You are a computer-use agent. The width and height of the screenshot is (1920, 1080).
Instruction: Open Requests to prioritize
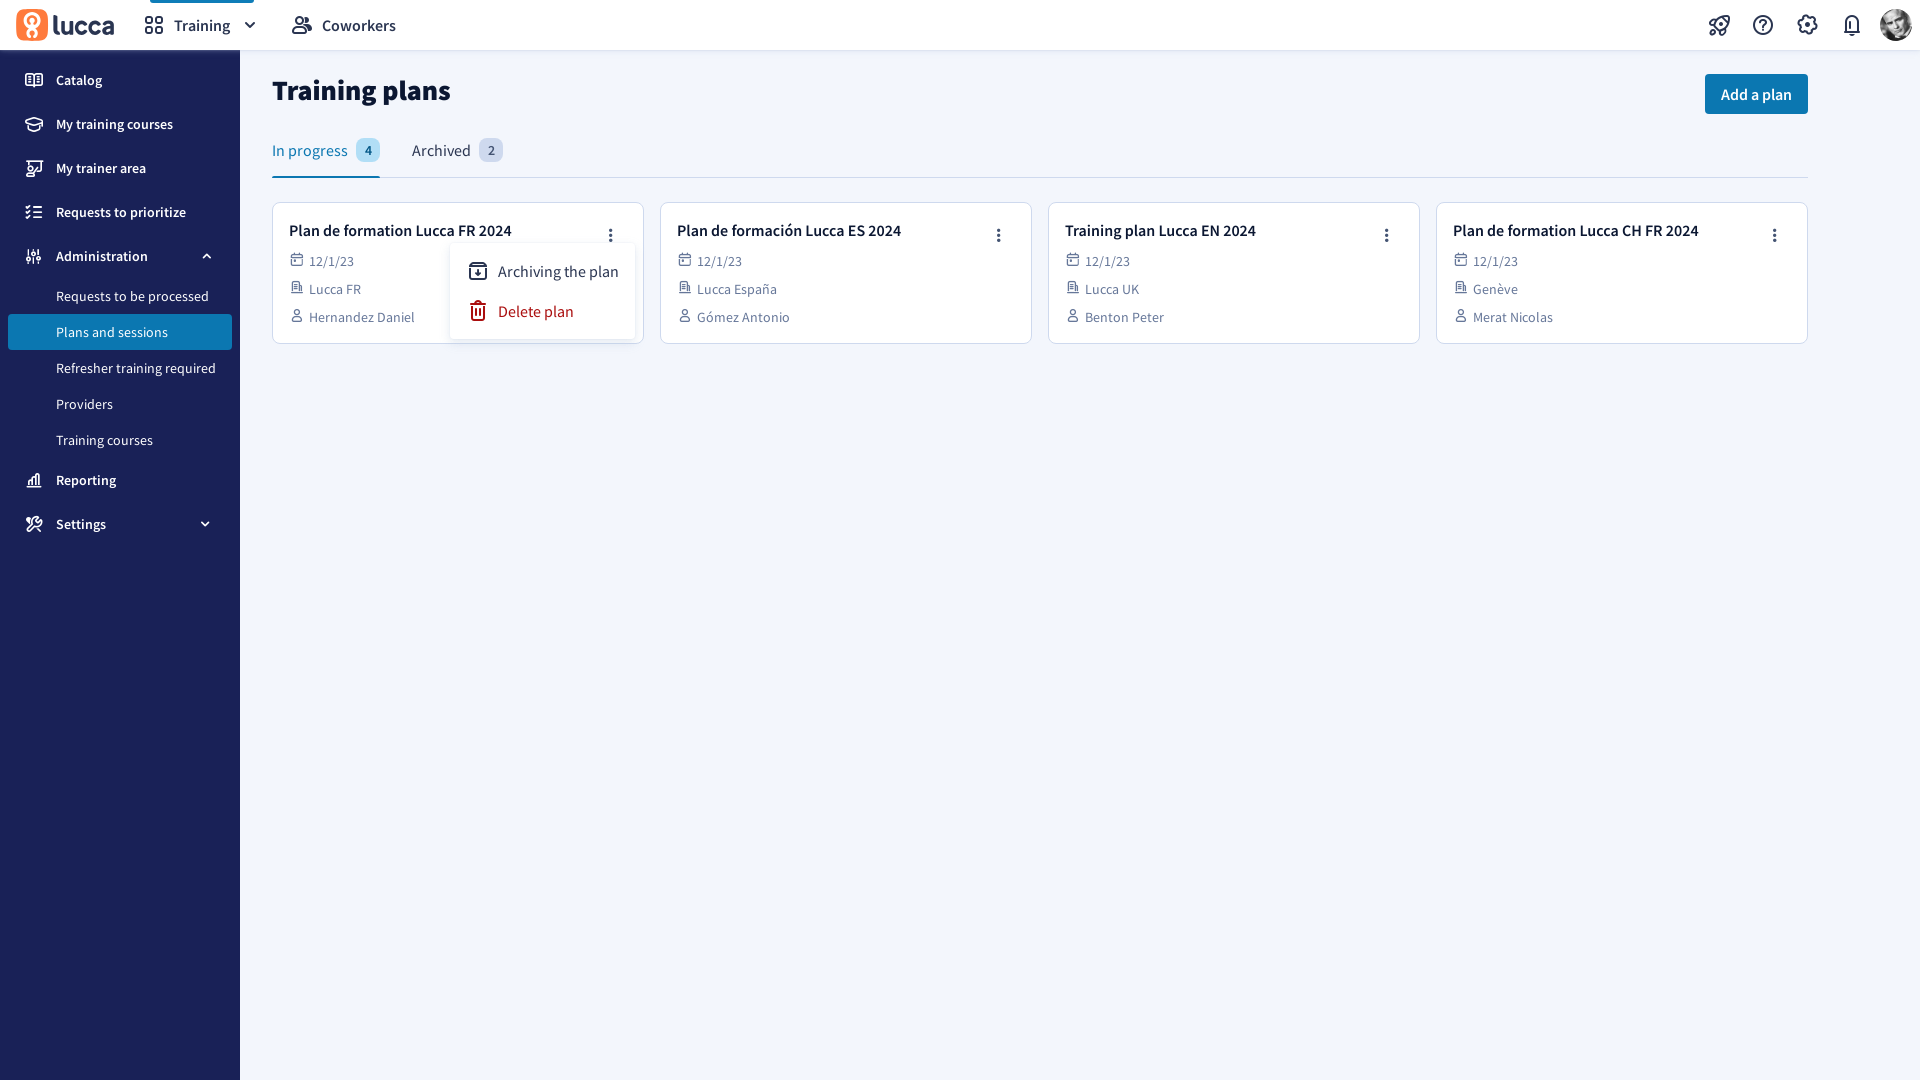[120, 212]
